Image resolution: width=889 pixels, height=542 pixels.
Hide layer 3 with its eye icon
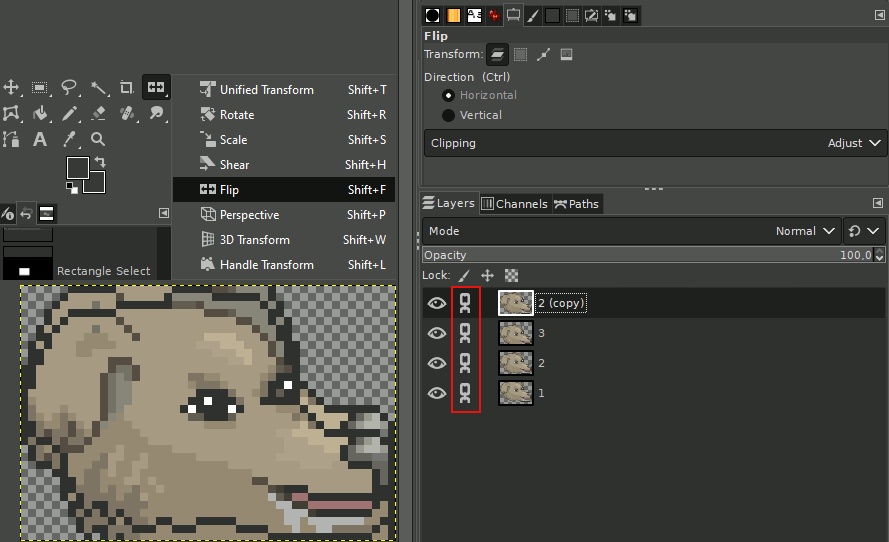(x=437, y=333)
